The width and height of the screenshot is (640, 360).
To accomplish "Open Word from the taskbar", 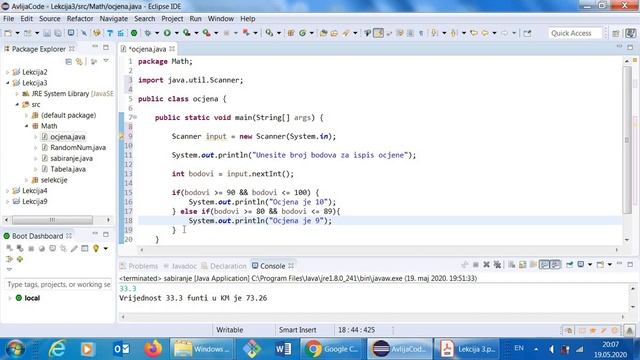I will click(283, 349).
